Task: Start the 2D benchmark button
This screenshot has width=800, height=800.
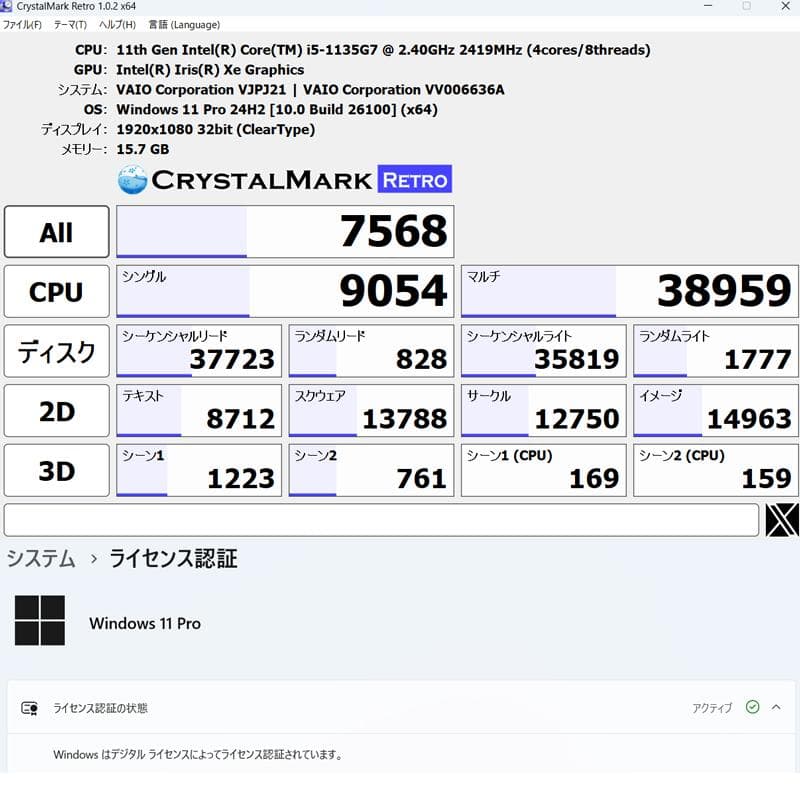Action: click(57, 411)
